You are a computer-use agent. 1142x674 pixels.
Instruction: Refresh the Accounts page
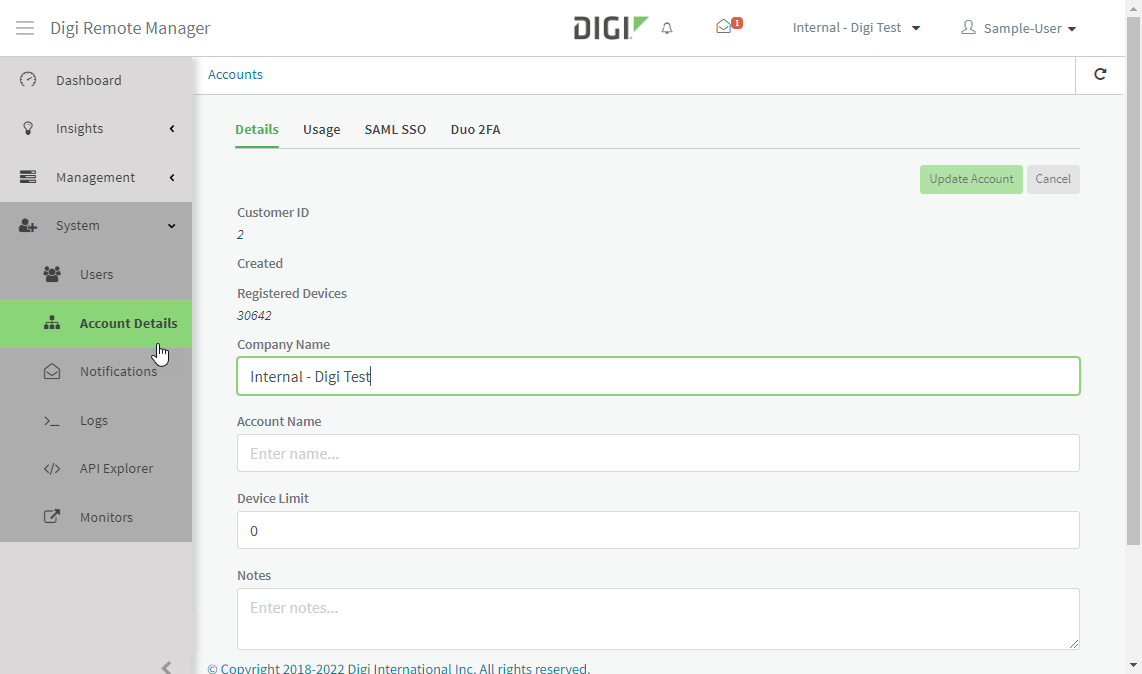(x=1100, y=74)
